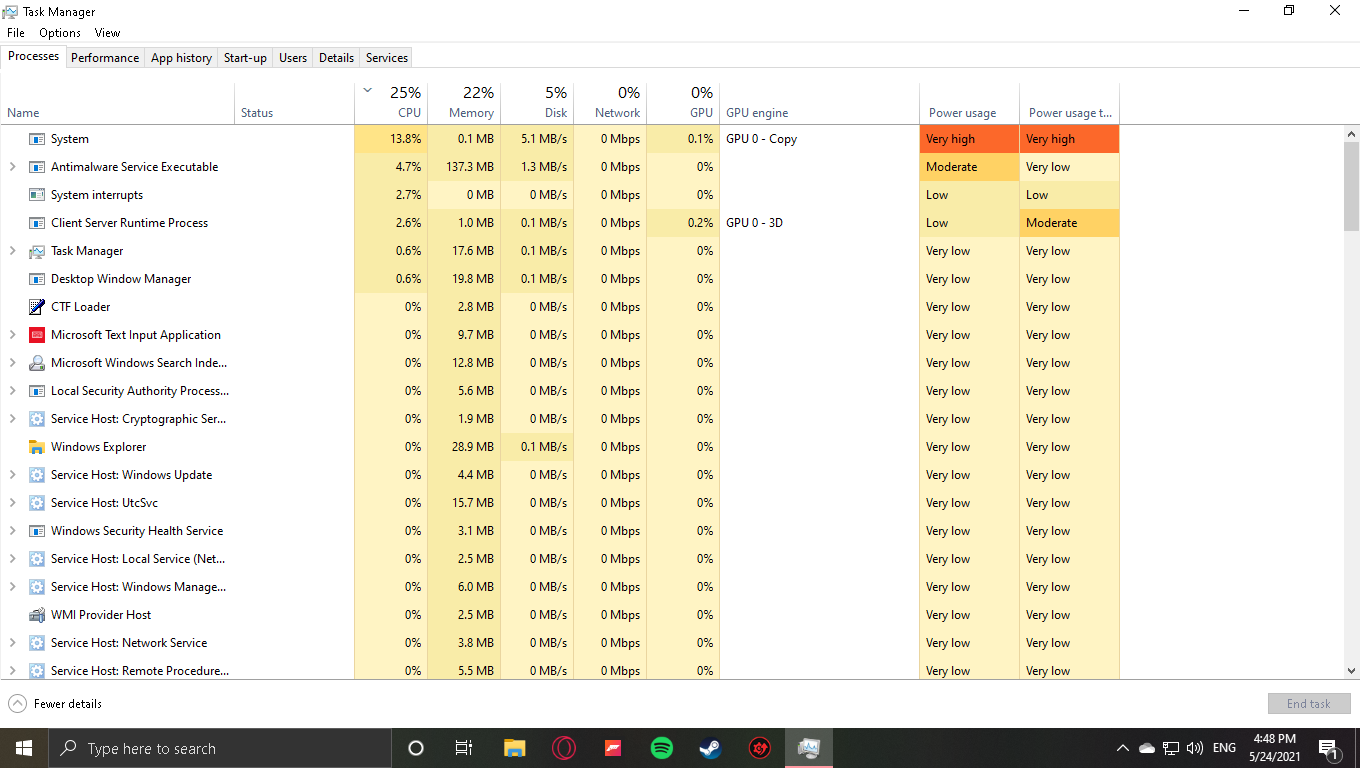Click the End task button
Viewport: 1360px width, 768px height.
pos(1309,704)
